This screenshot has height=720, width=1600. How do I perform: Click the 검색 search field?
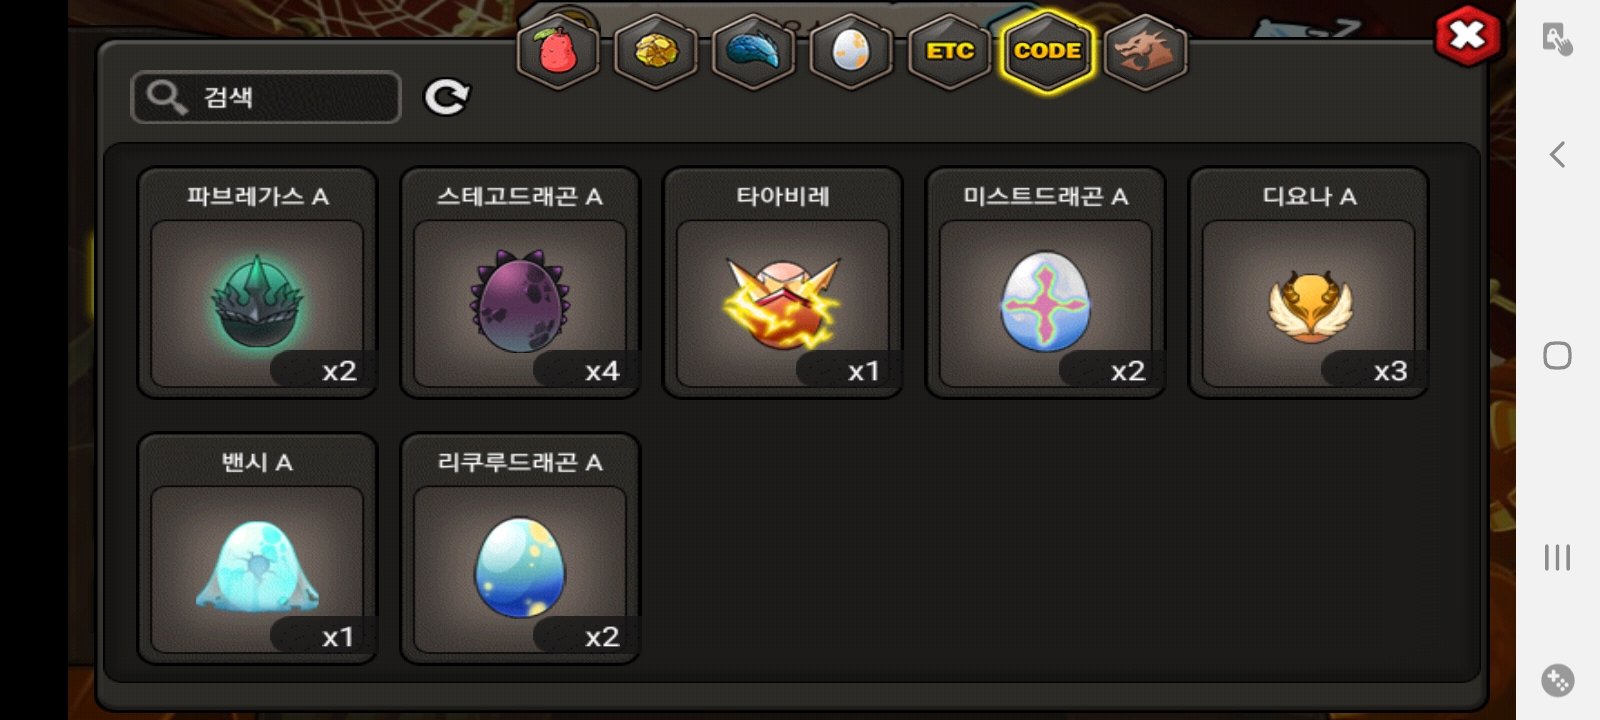coord(266,97)
